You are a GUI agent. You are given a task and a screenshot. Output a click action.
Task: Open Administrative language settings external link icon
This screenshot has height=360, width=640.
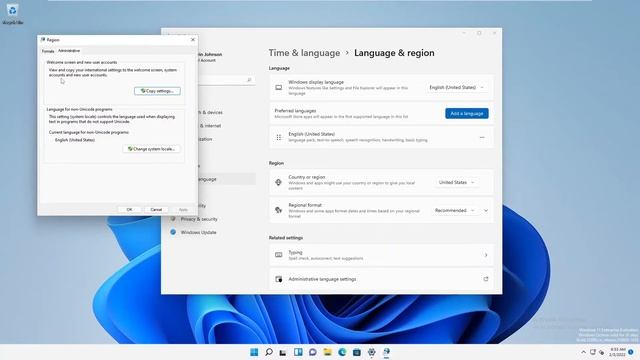tap(486, 279)
